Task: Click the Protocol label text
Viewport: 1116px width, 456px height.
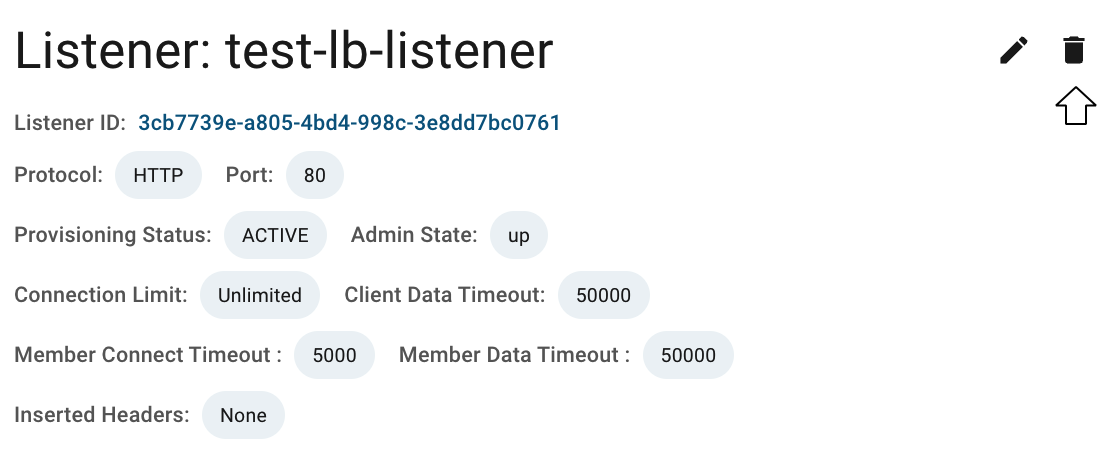Action: [58, 175]
